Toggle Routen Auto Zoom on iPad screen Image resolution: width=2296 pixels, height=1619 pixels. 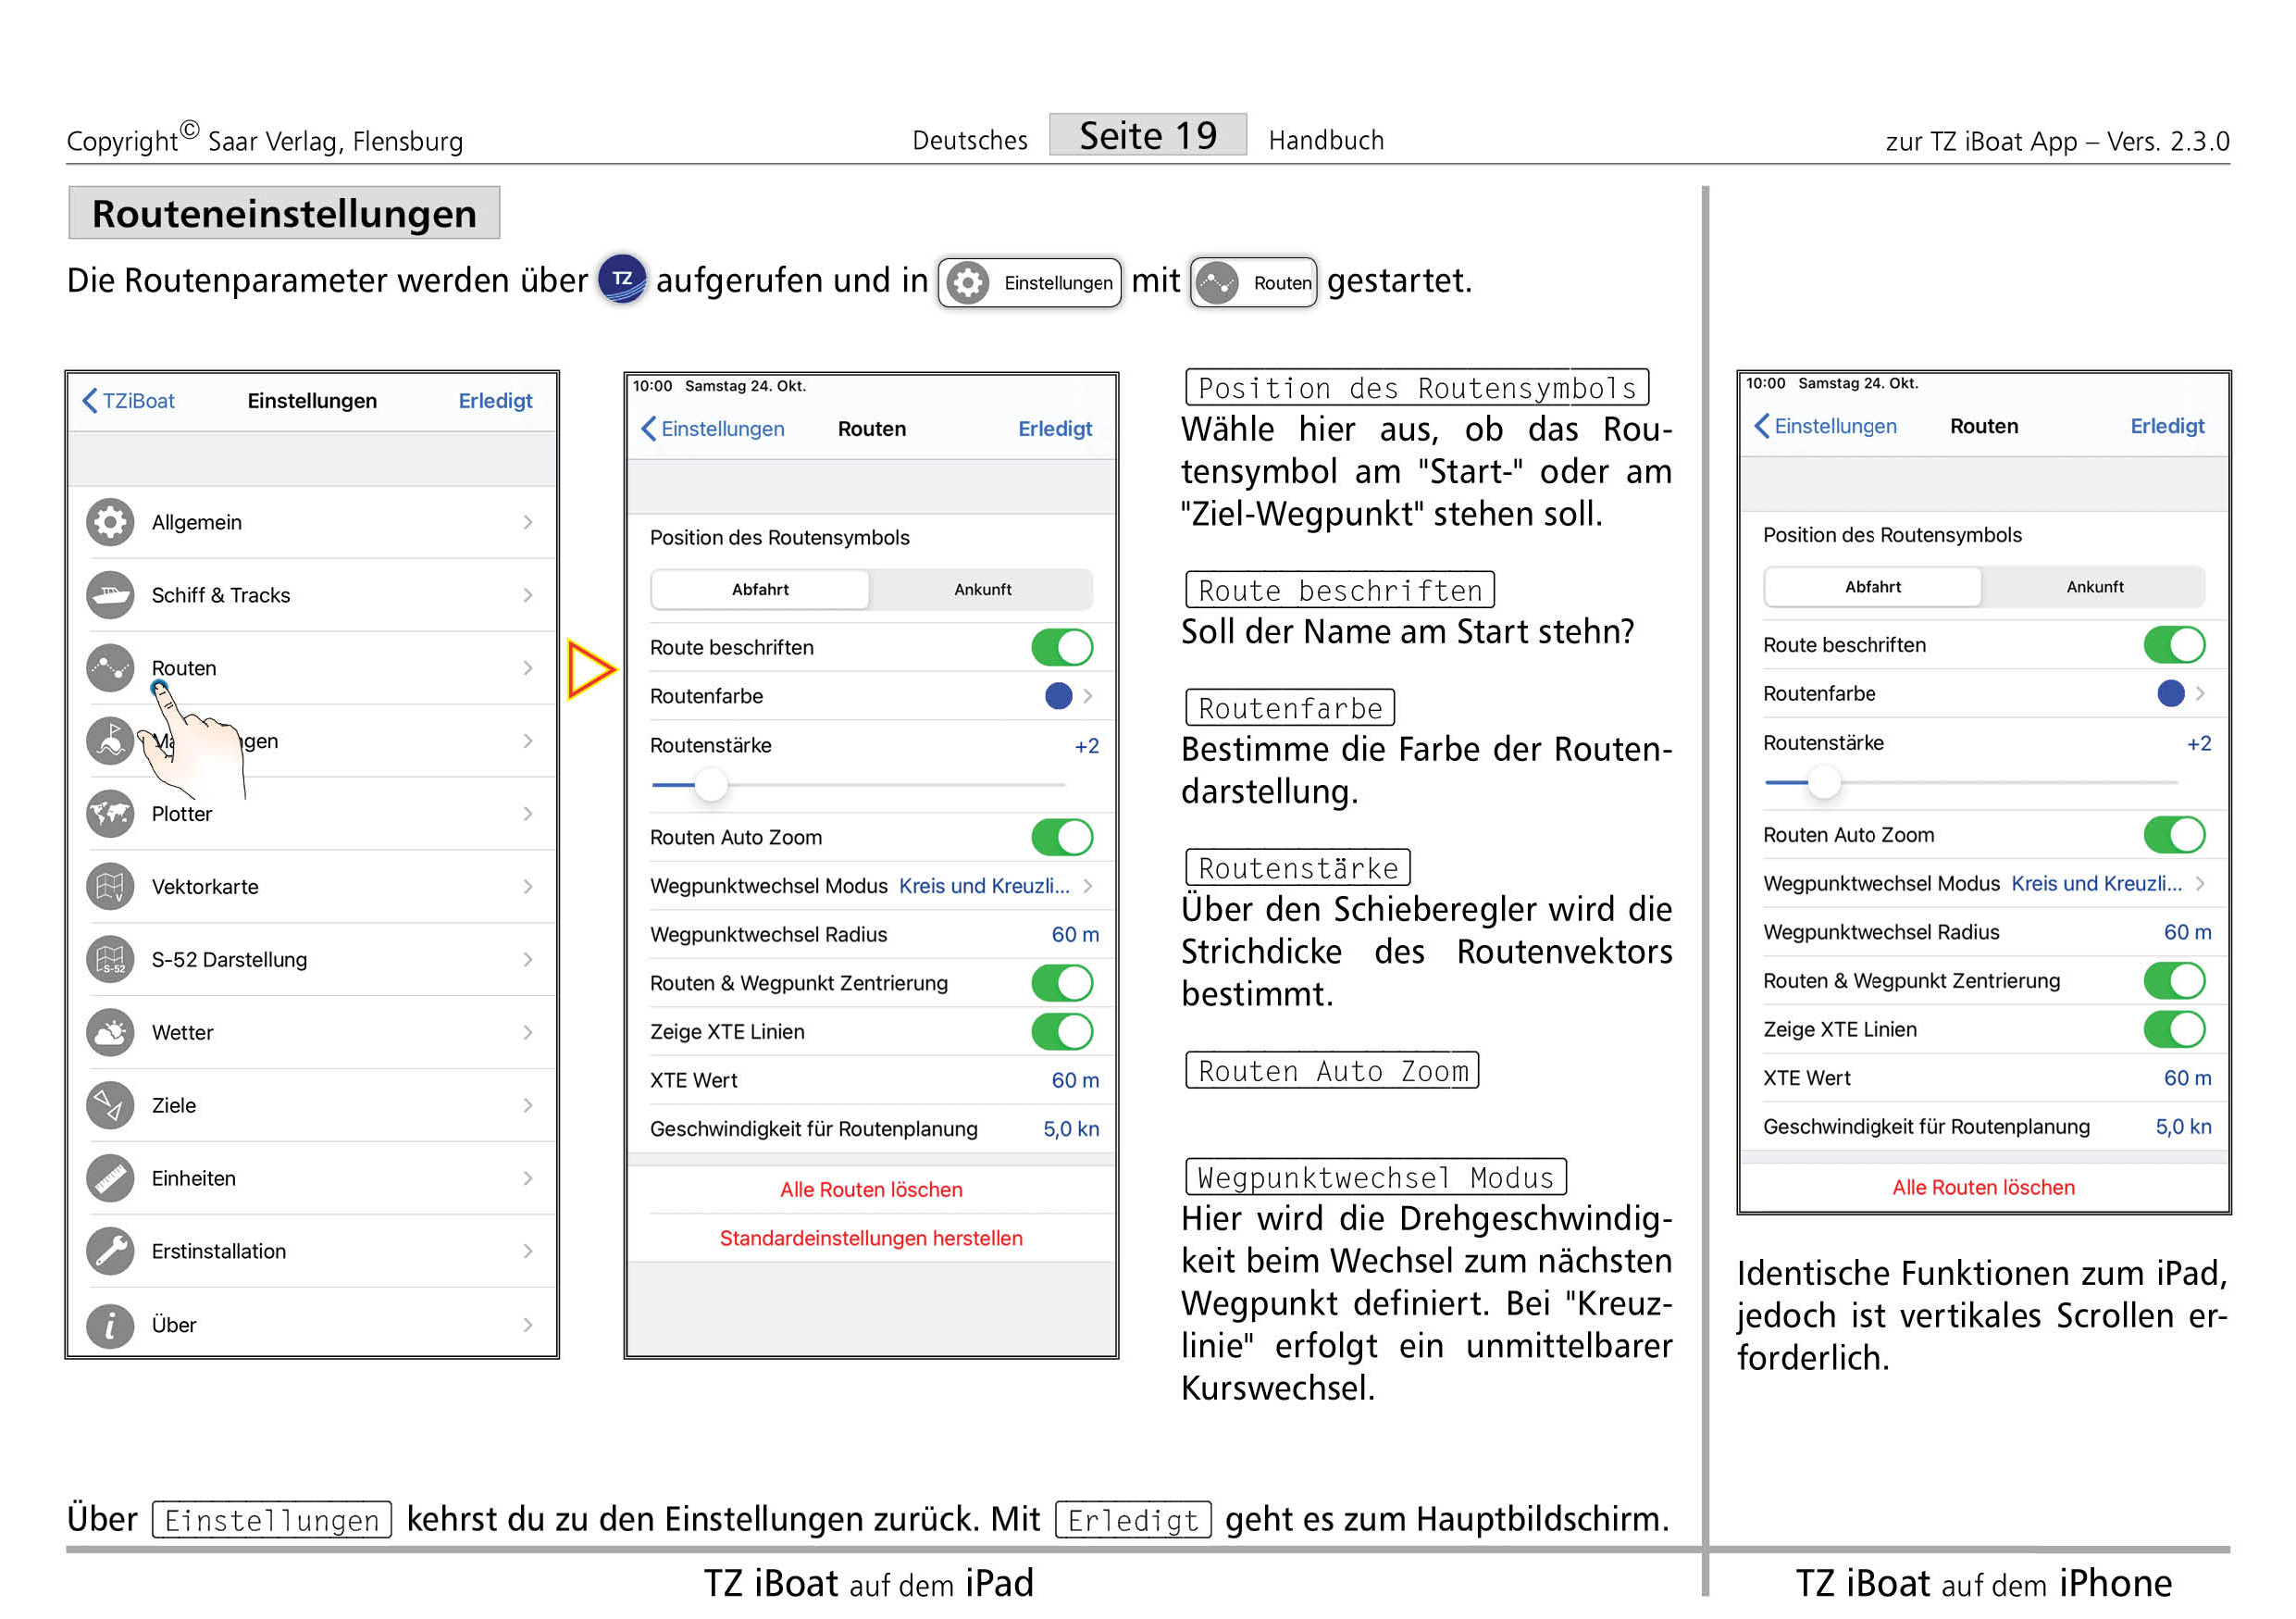tap(1062, 837)
